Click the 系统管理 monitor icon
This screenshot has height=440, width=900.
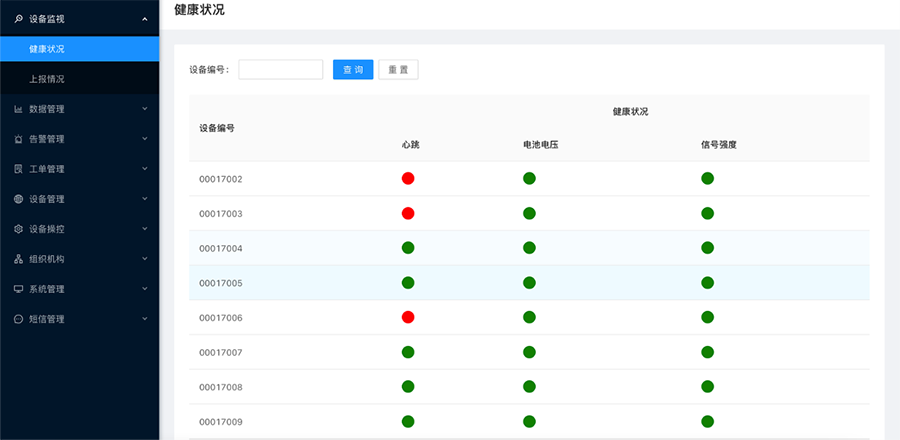coord(18,289)
